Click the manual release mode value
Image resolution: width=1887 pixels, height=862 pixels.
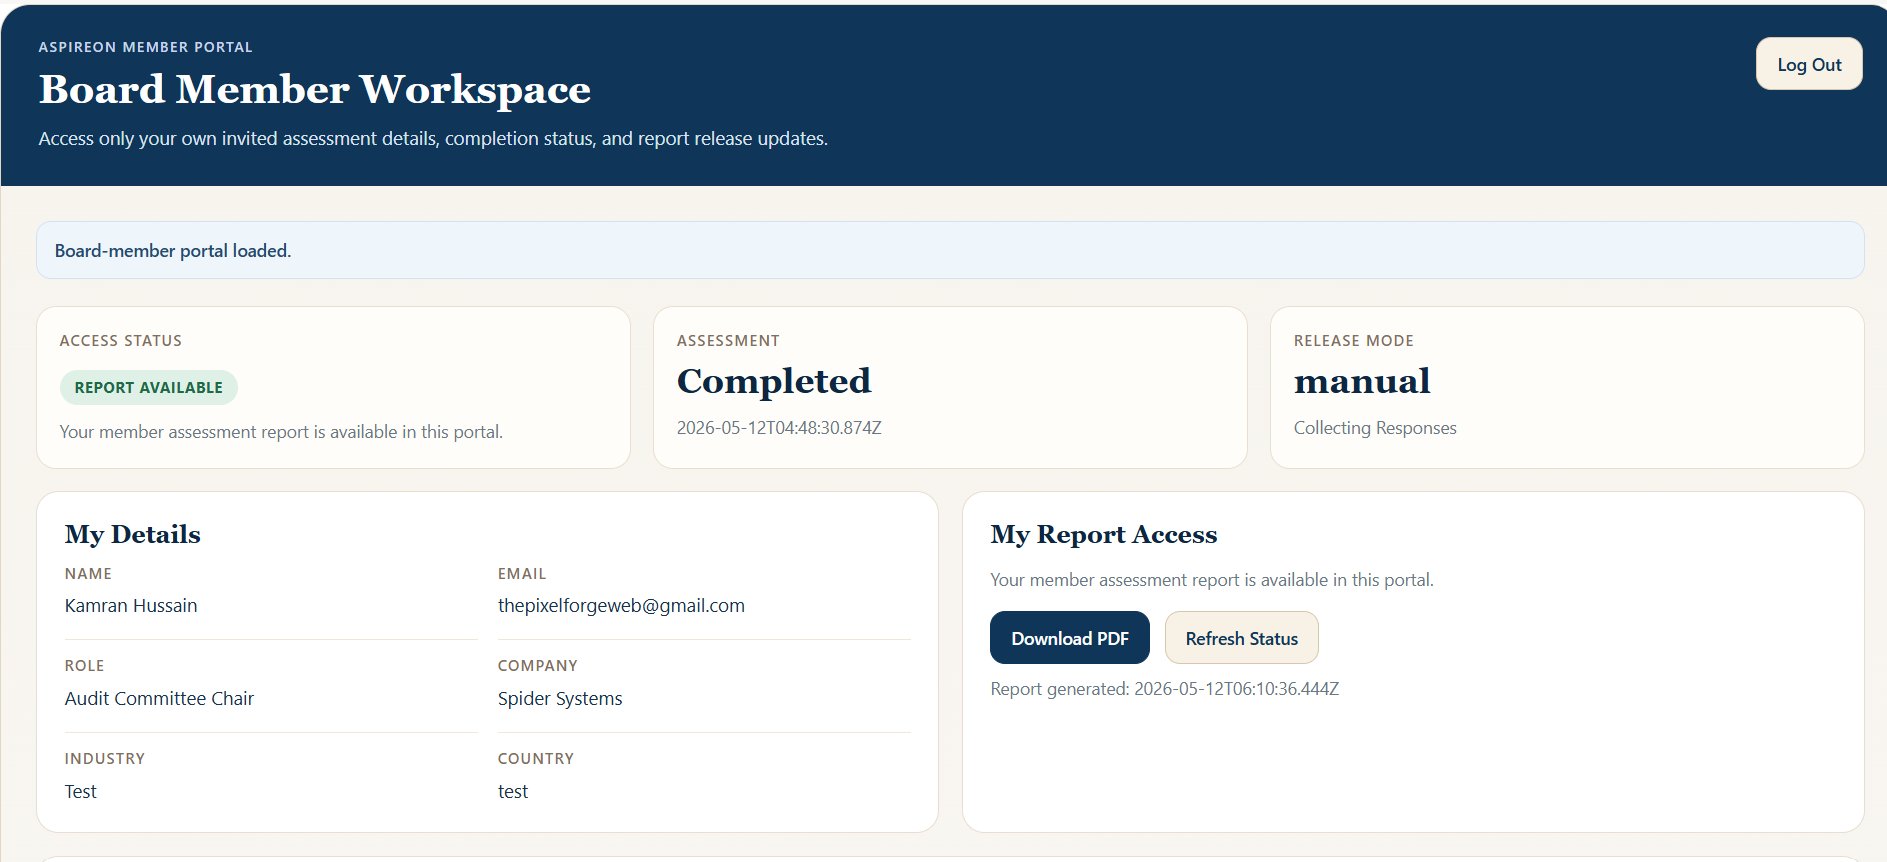pyautogui.click(x=1362, y=381)
